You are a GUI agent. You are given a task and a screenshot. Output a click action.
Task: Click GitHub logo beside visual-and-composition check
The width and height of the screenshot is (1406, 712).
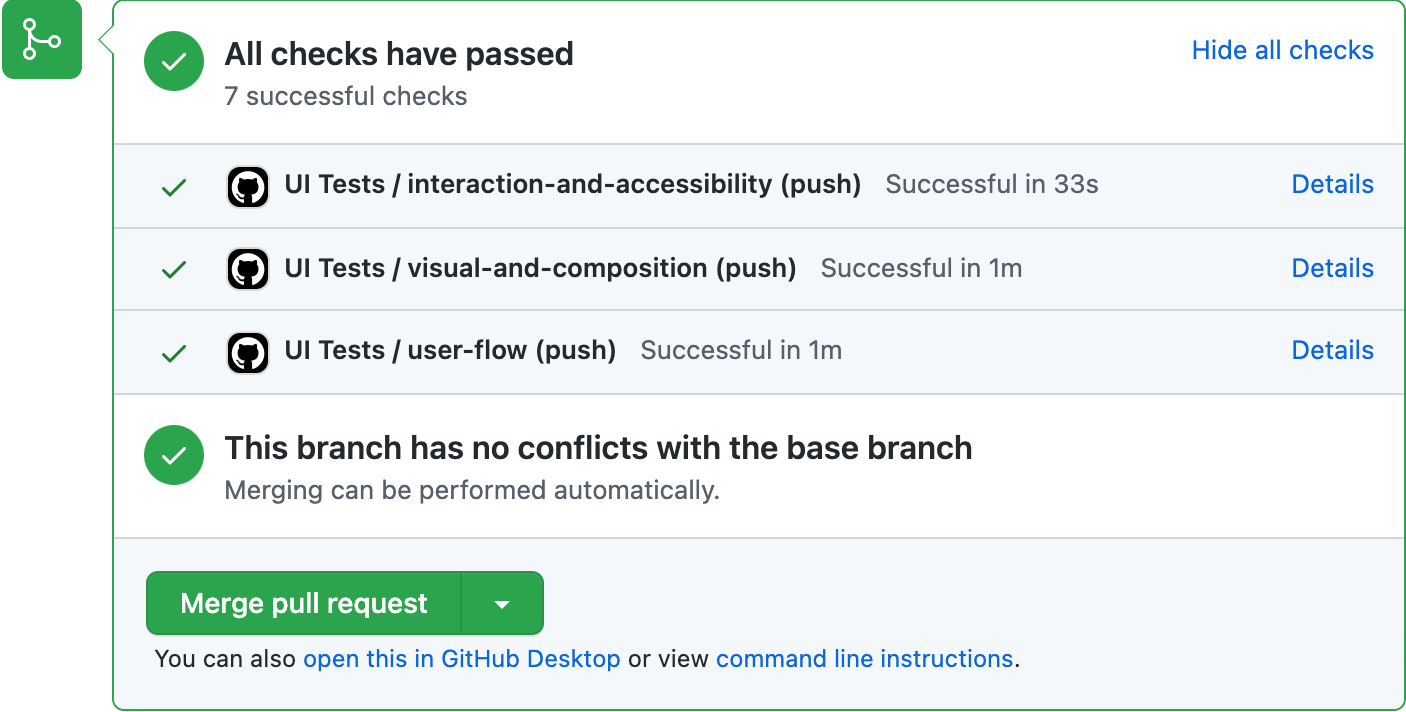248,269
